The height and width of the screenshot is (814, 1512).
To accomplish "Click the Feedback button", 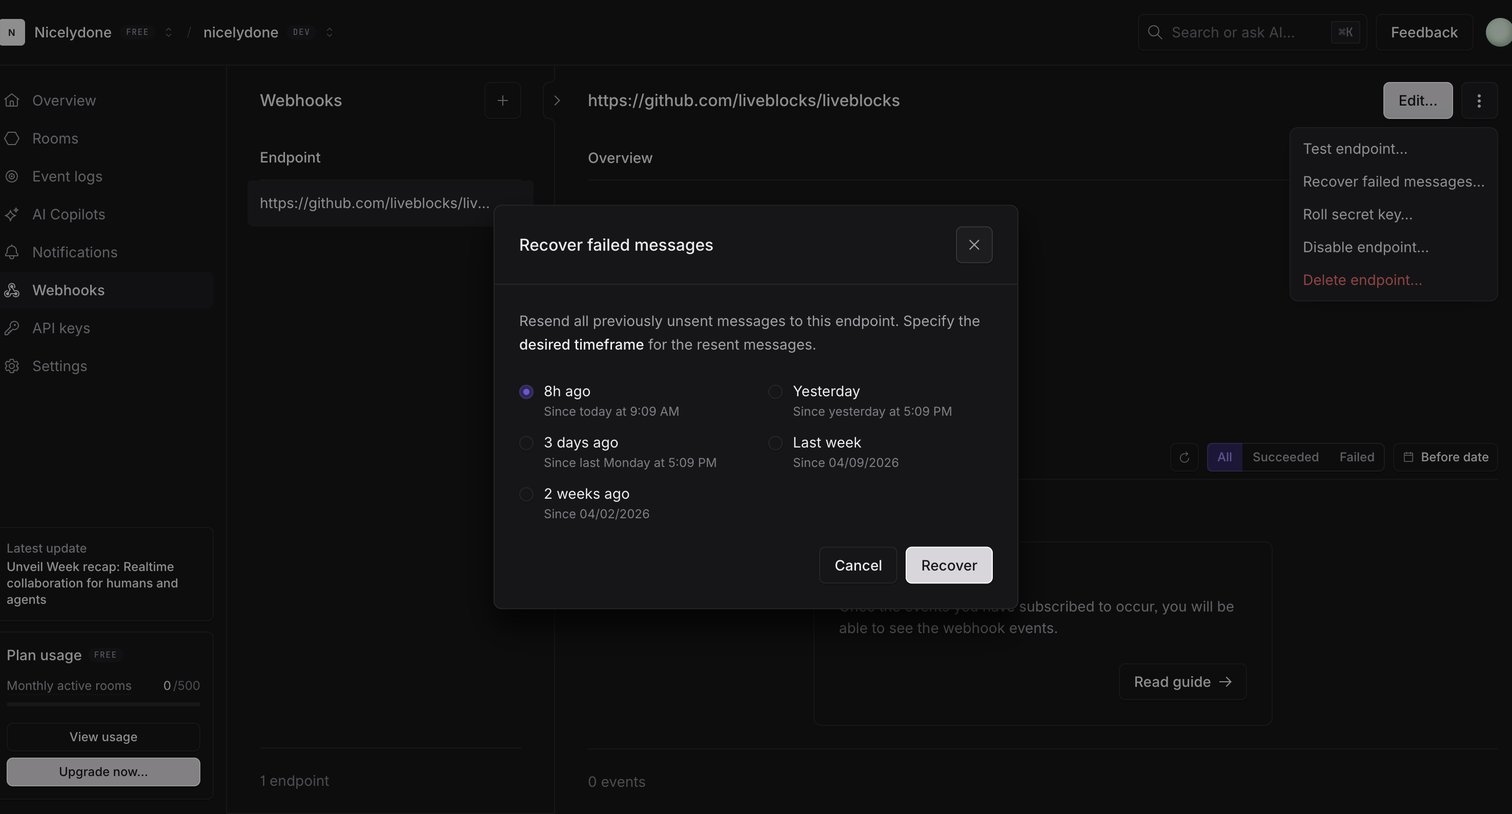I will coord(1424,32).
